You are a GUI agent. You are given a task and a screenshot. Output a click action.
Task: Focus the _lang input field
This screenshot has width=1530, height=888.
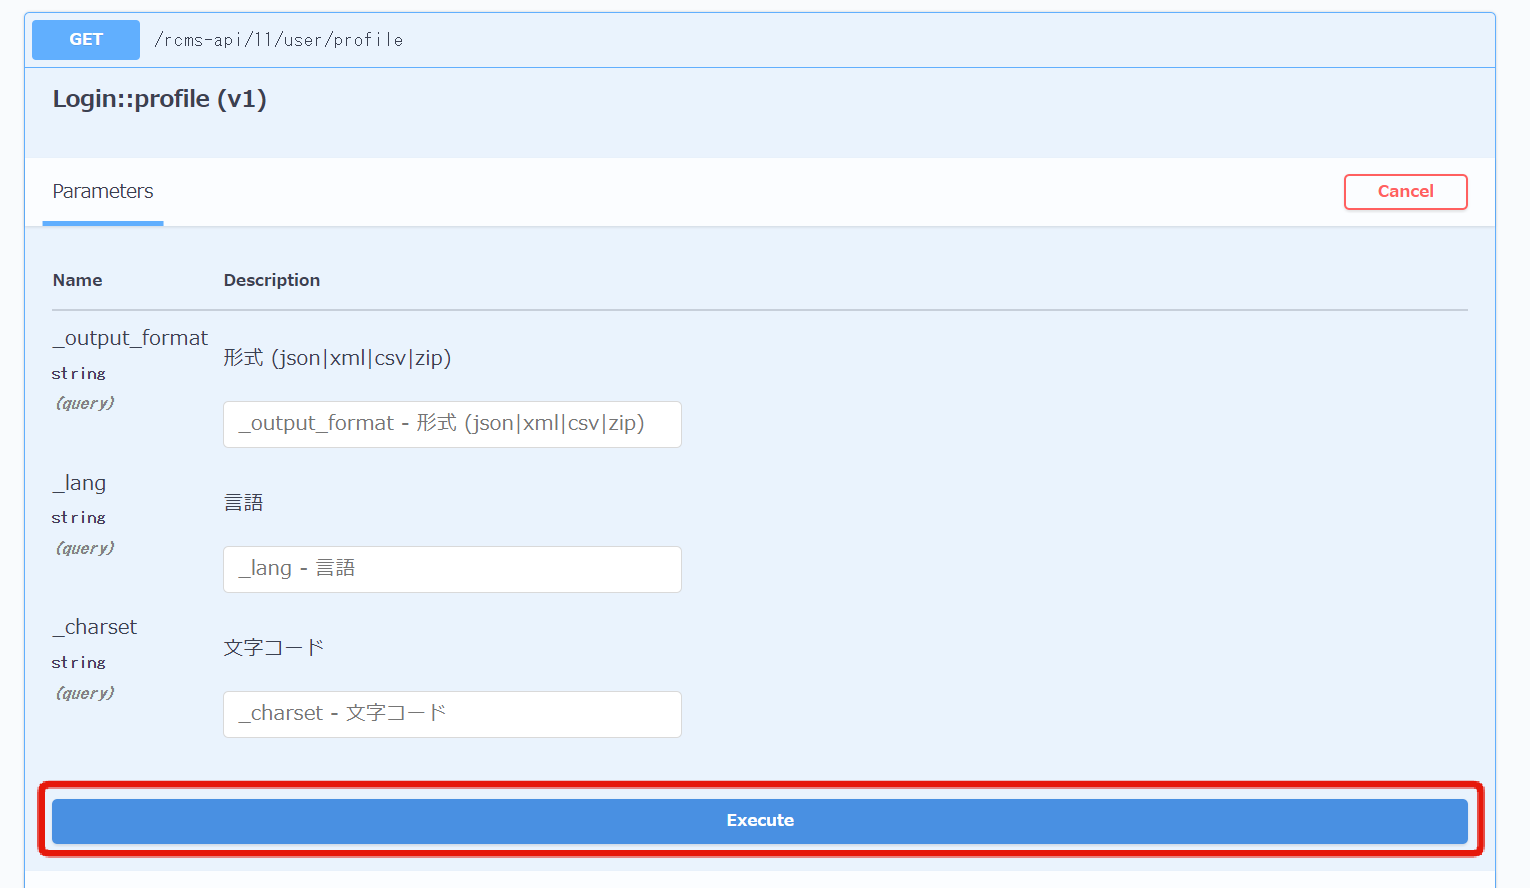(452, 569)
